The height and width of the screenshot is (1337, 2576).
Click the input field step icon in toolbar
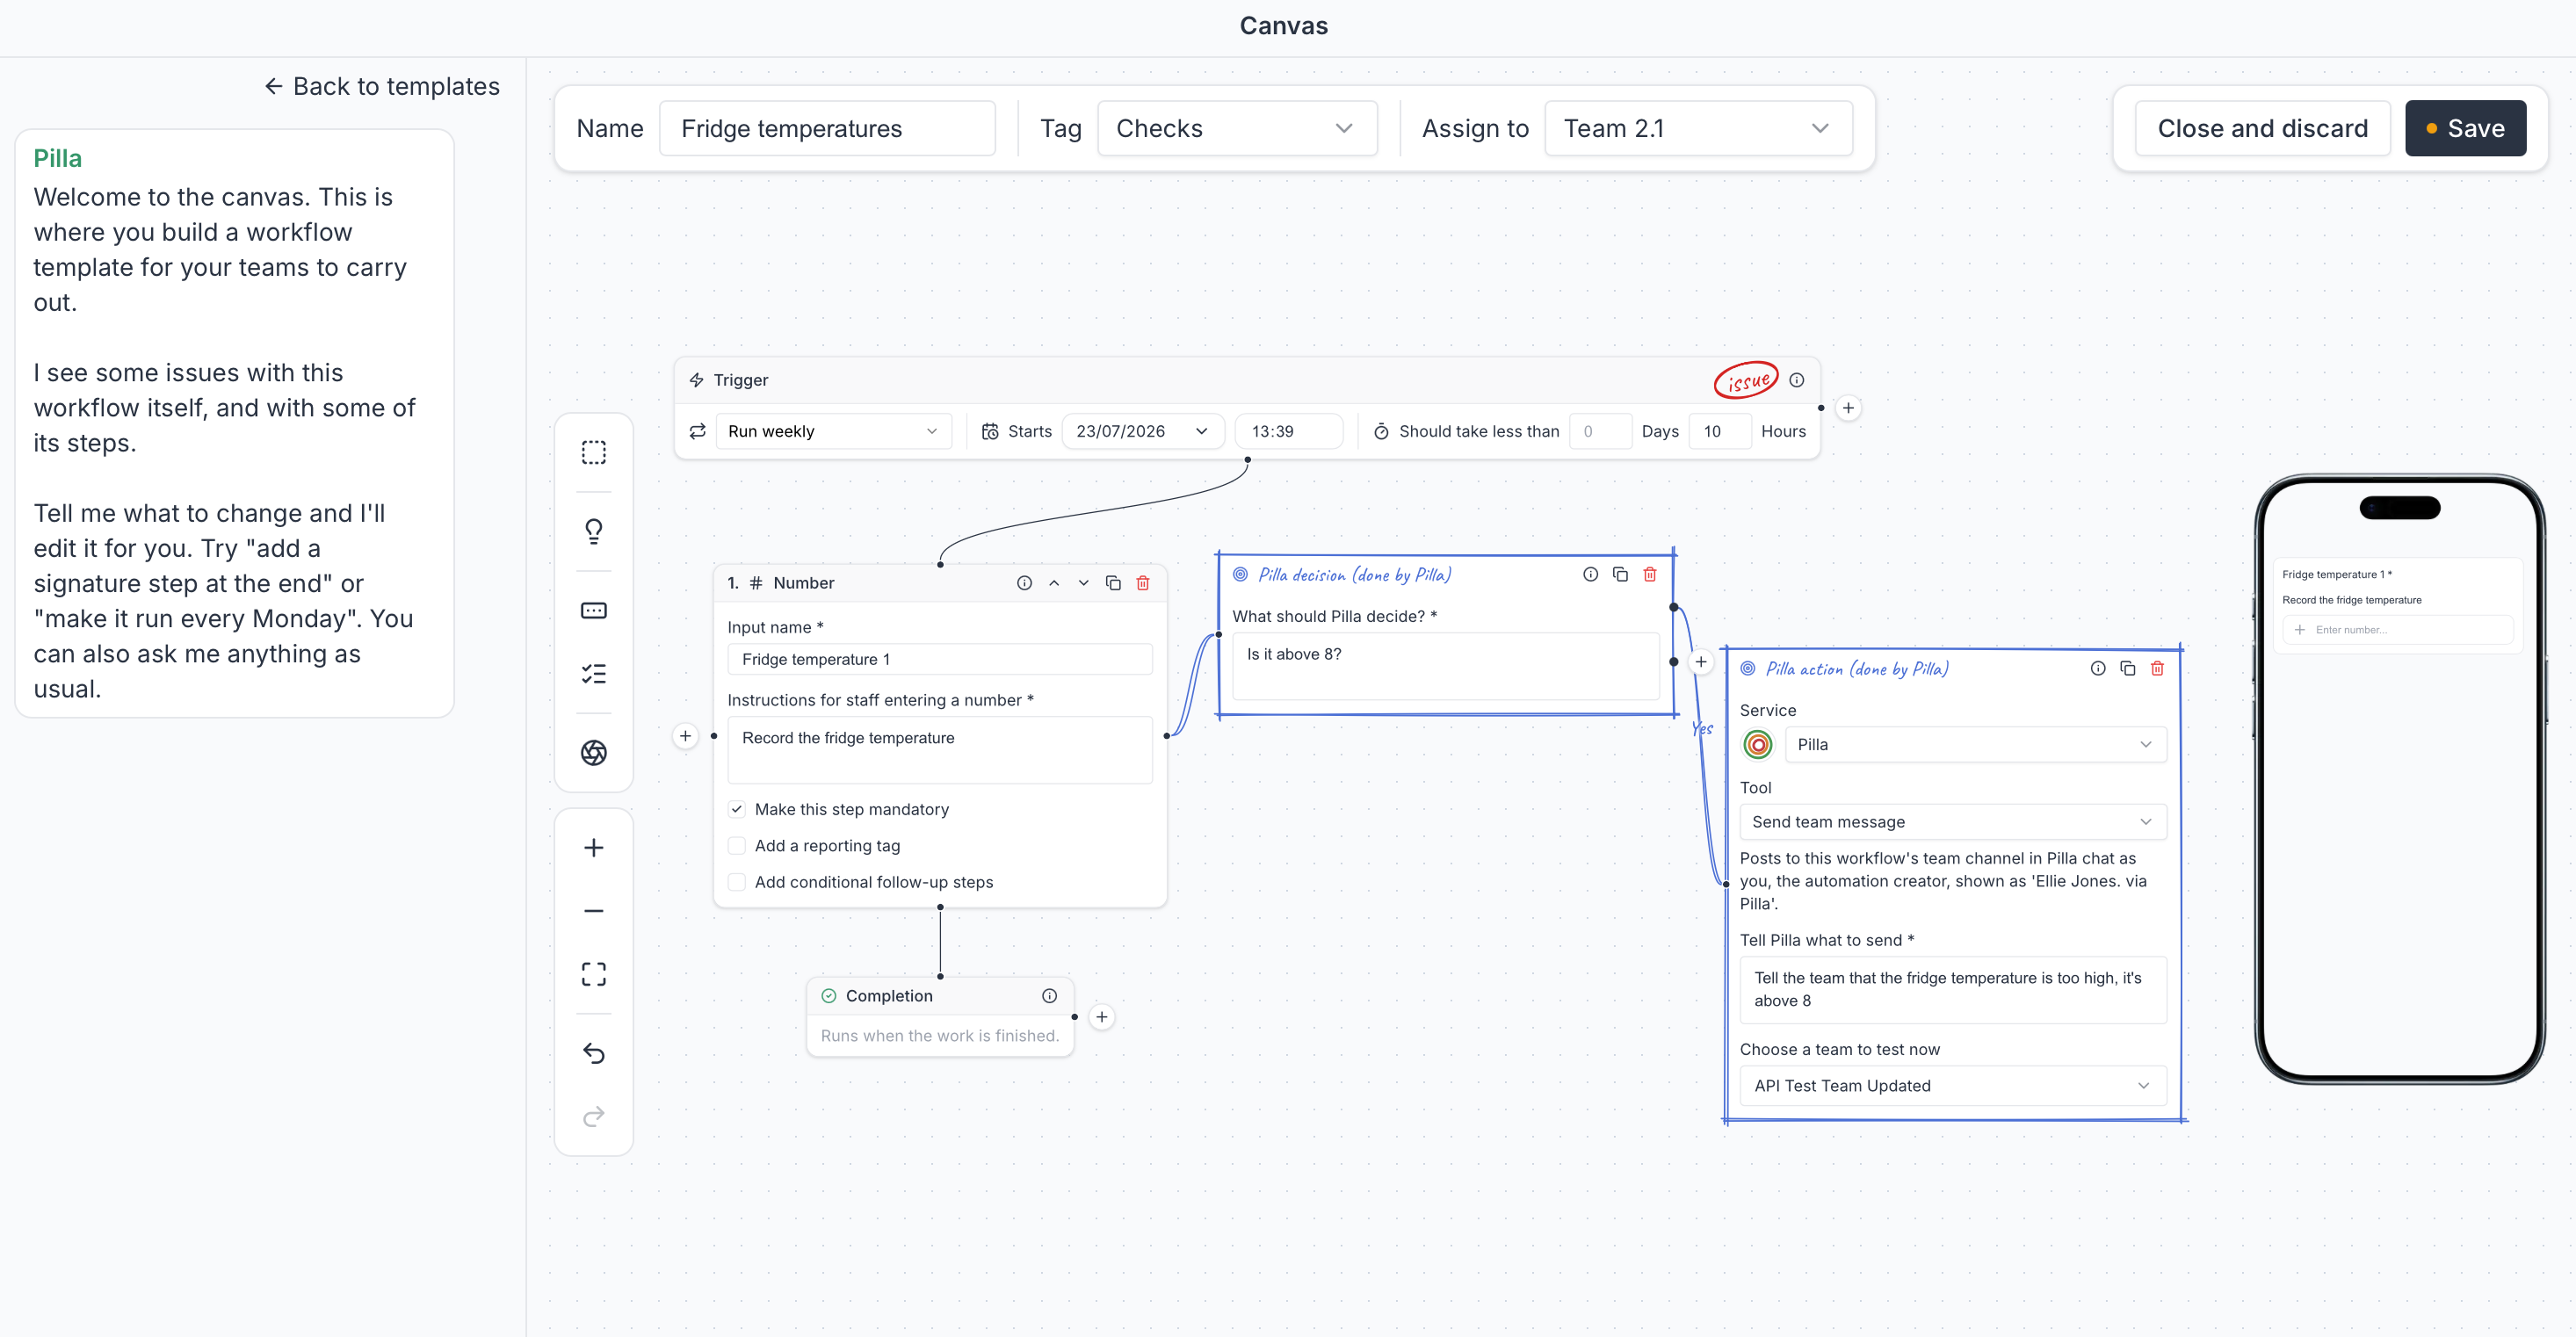(594, 611)
